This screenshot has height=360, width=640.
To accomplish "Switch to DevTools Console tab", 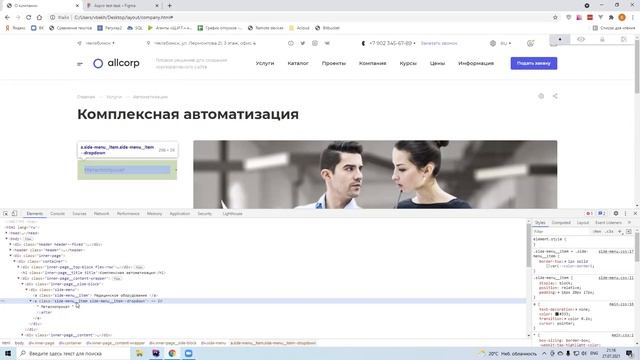I will pyautogui.click(x=58, y=214).
